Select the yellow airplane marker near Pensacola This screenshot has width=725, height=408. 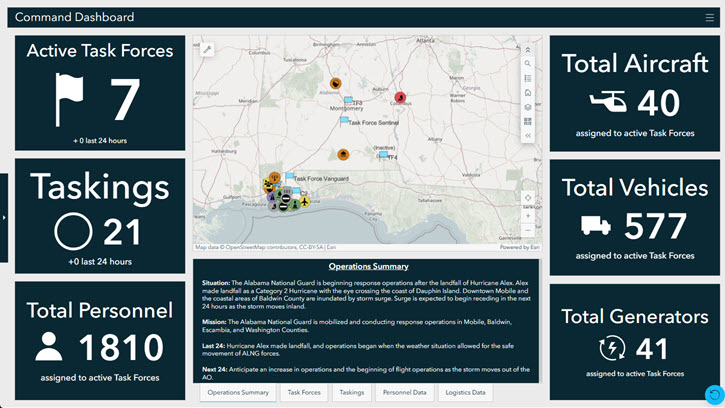pyautogui.click(x=304, y=201)
